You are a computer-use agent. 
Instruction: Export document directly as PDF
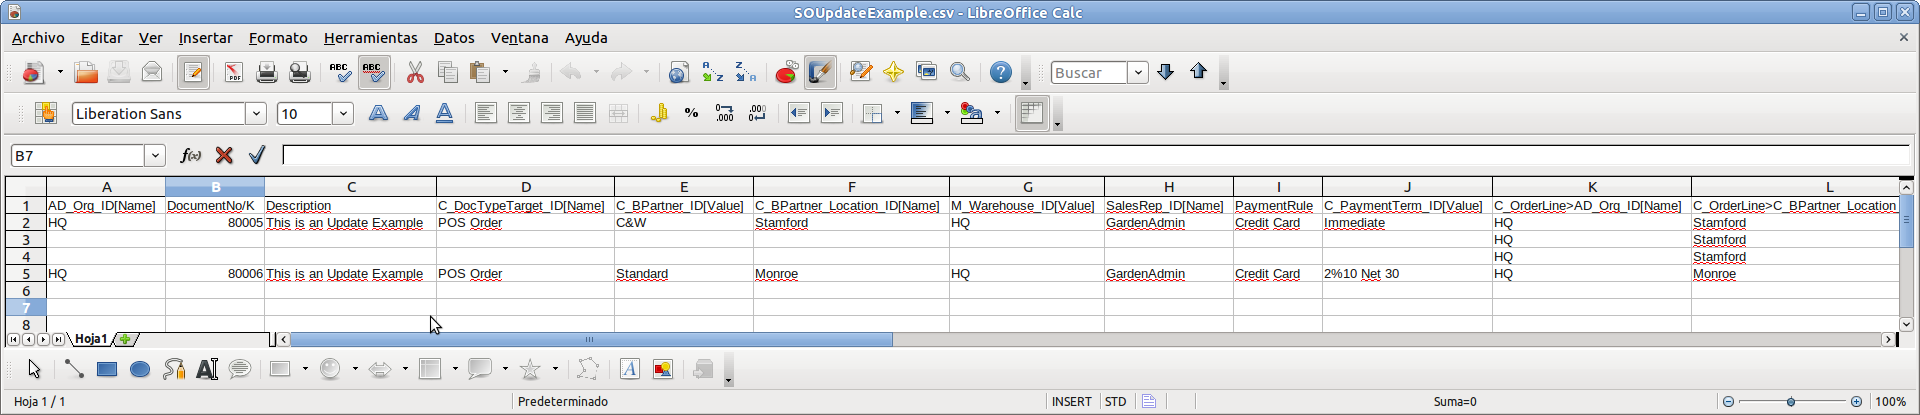point(233,73)
